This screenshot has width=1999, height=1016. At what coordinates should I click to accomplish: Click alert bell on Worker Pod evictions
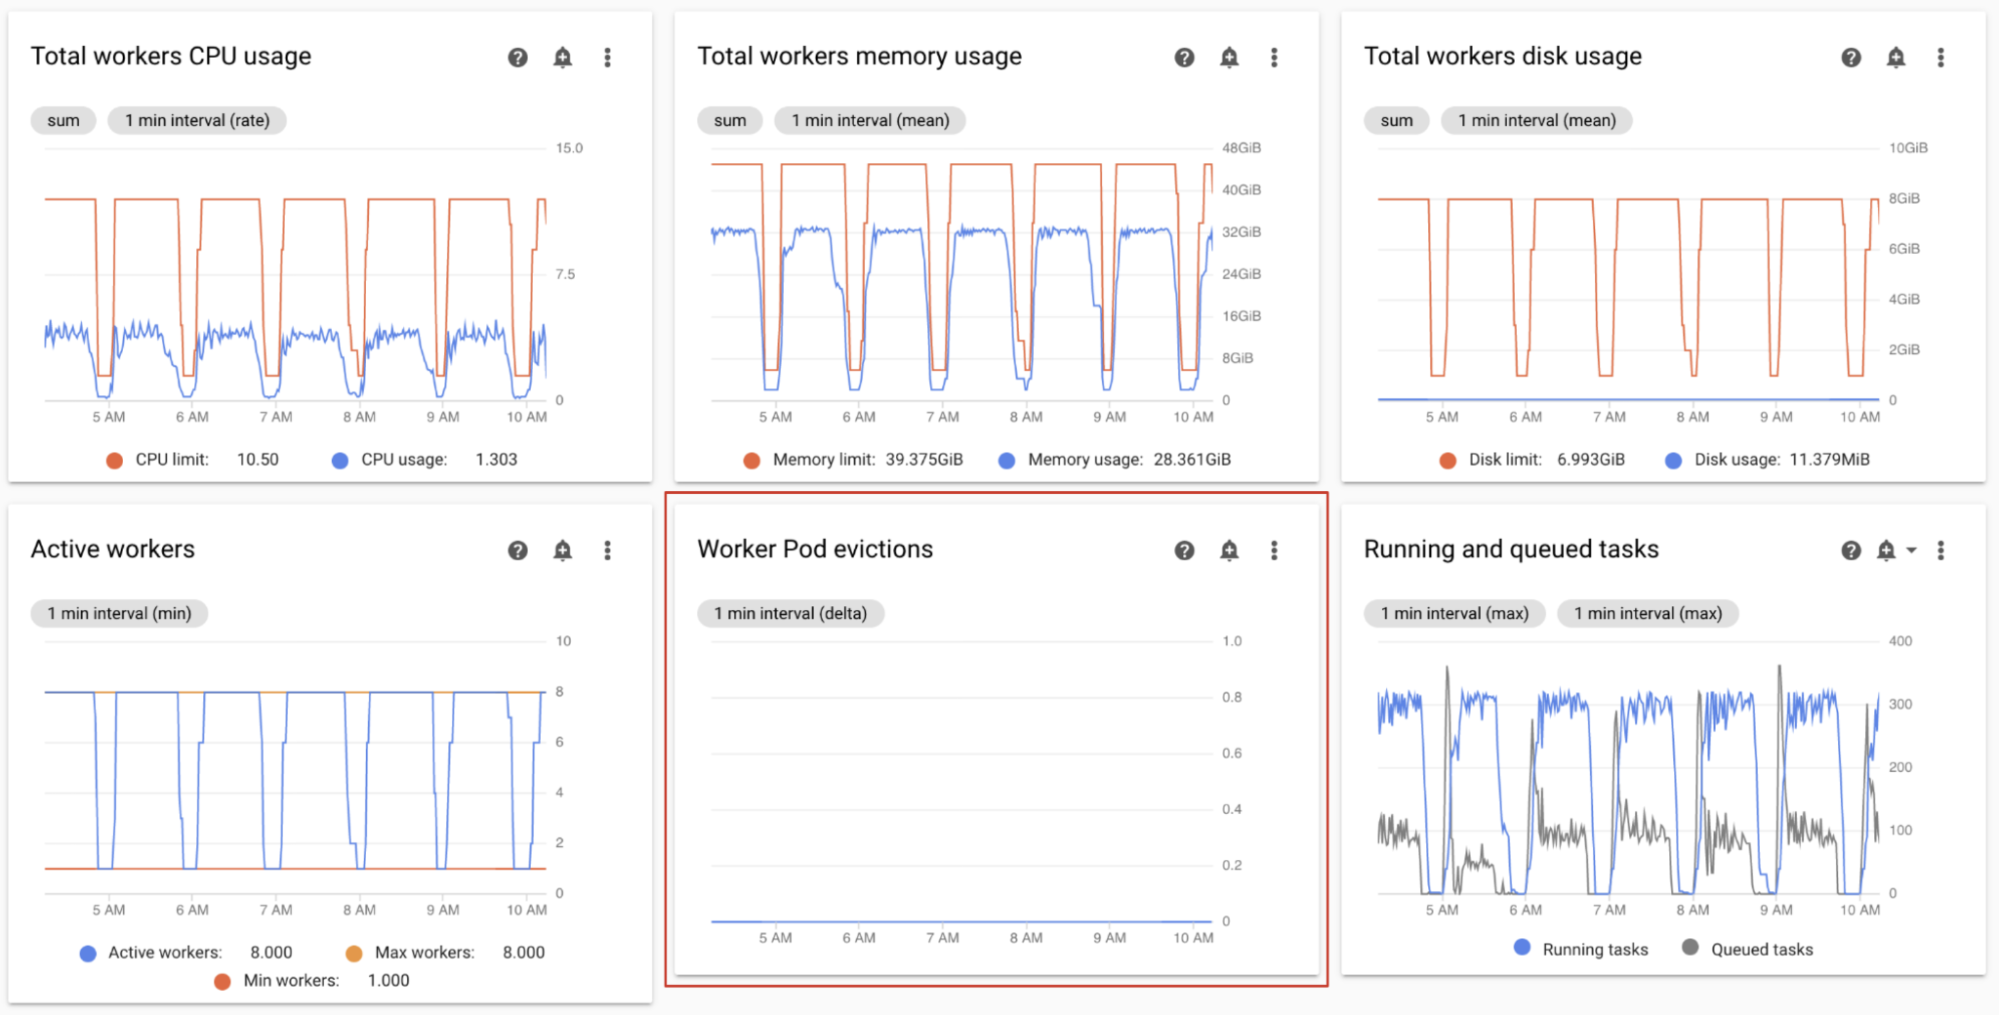1229,551
